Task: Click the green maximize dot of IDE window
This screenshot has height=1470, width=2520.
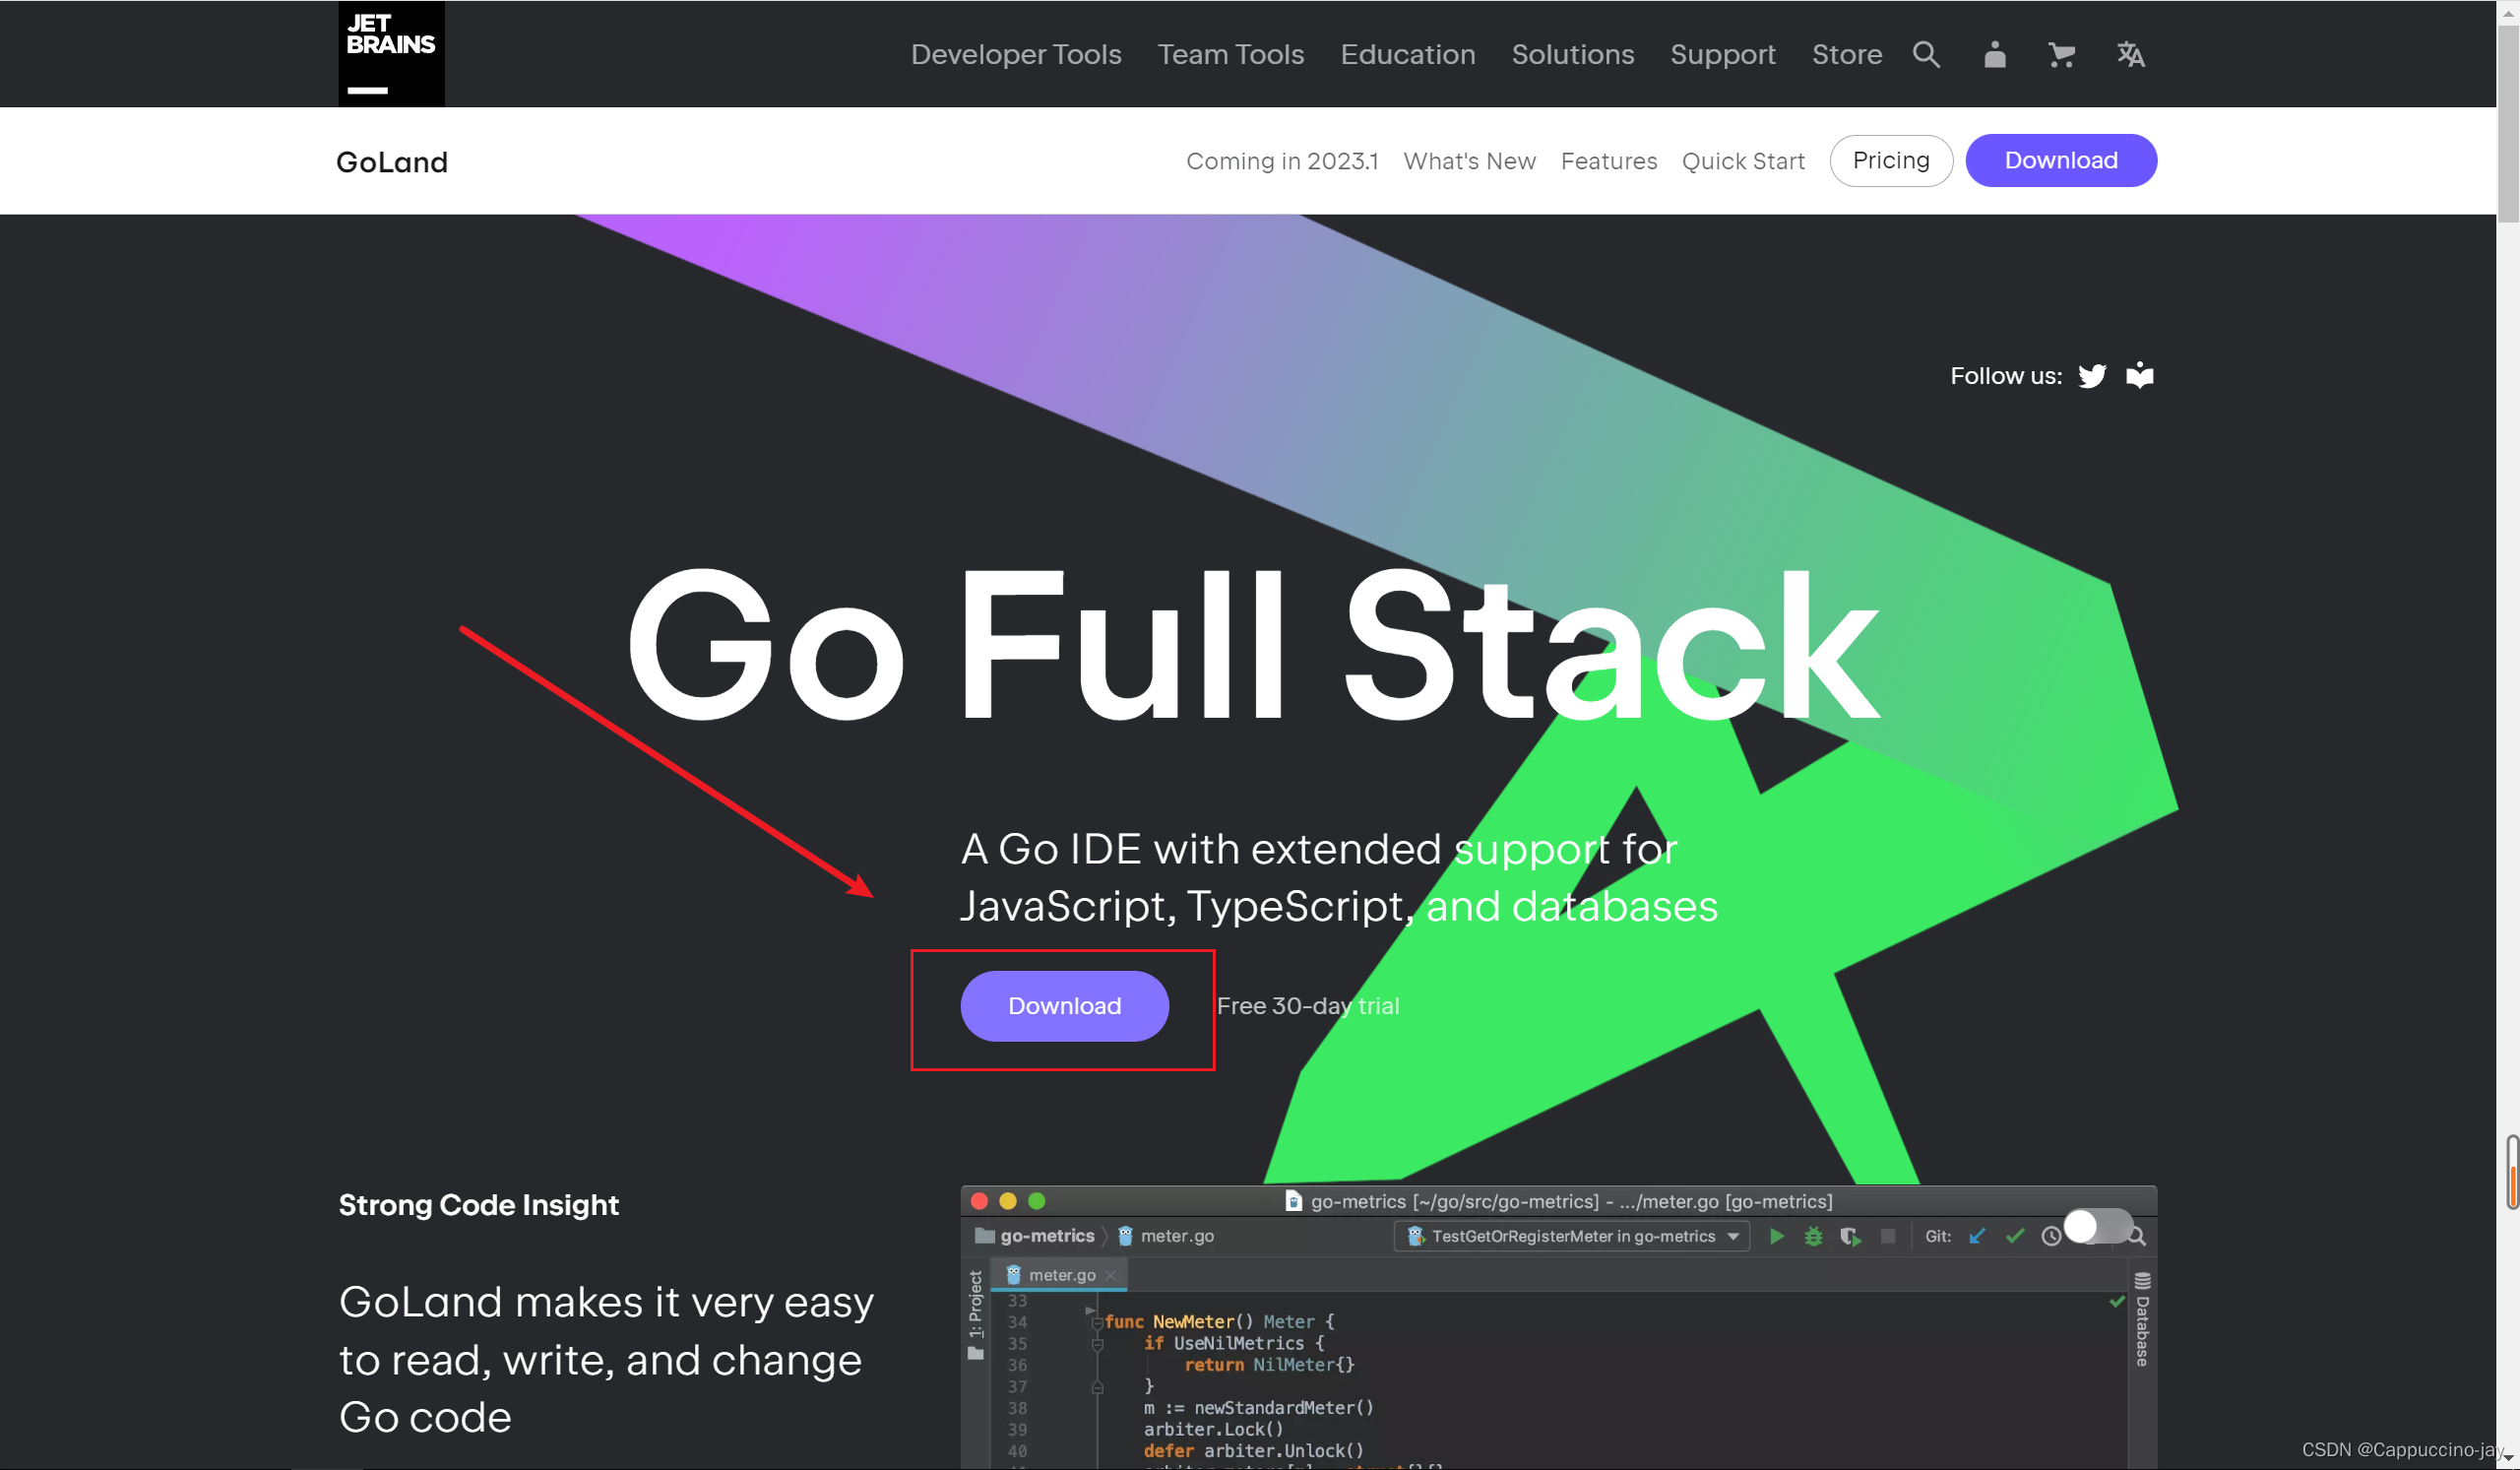Action: (x=1037, y=1202)
